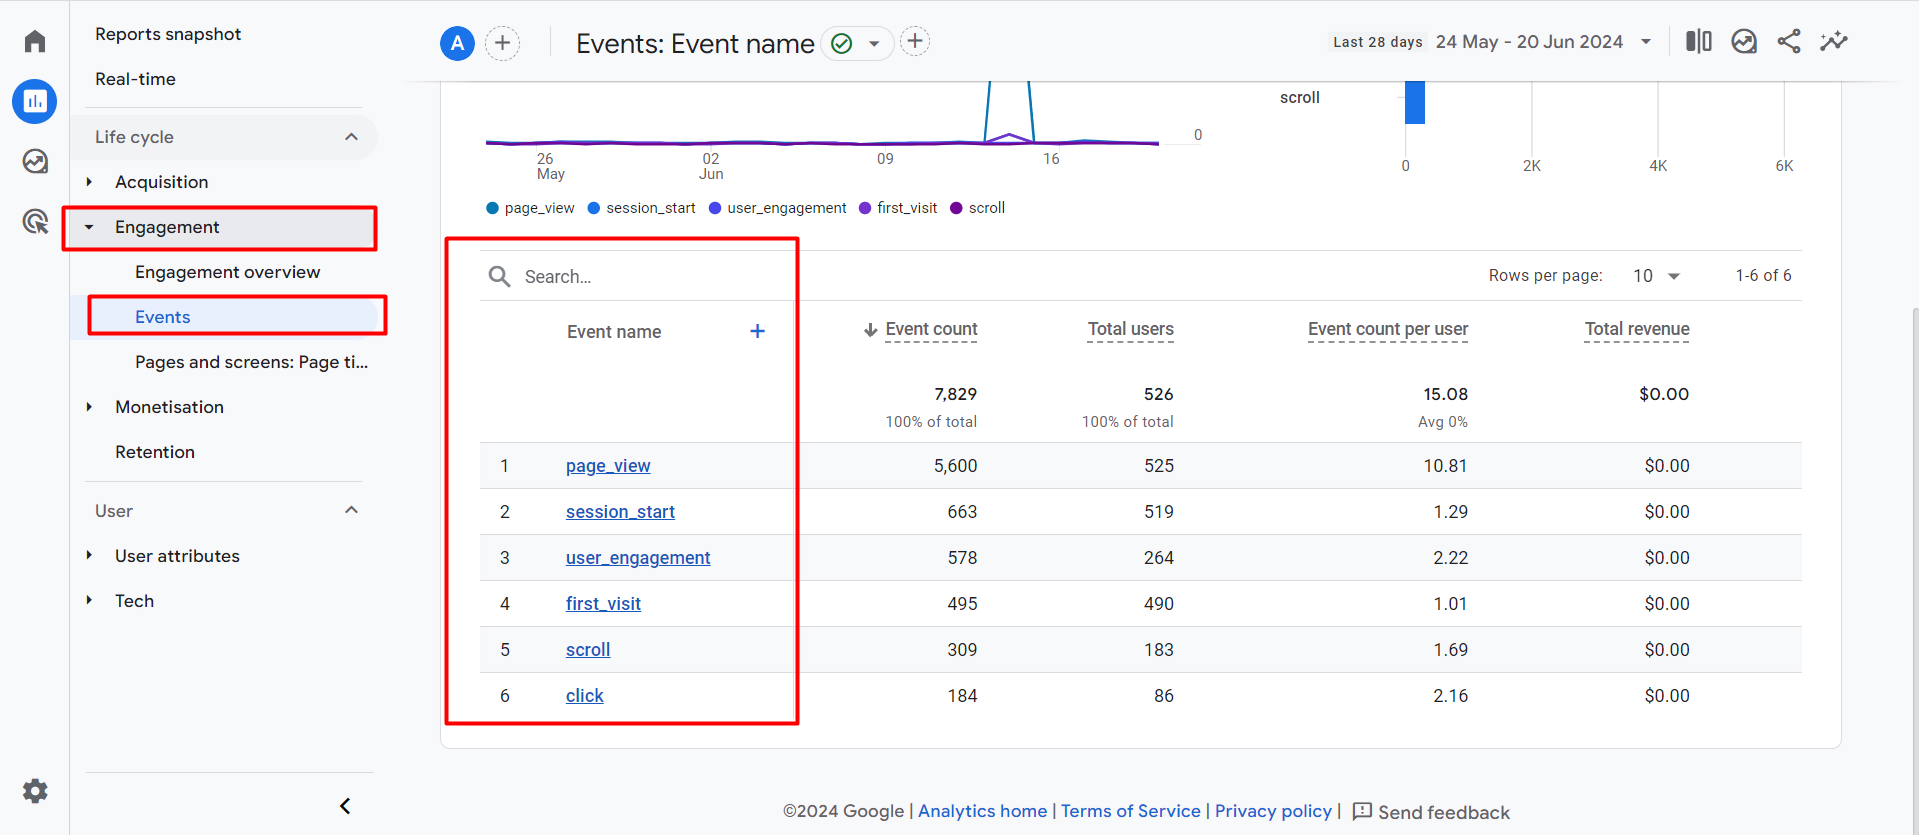
Task: Toggle the session_start legend series
Action: point(641,208)
